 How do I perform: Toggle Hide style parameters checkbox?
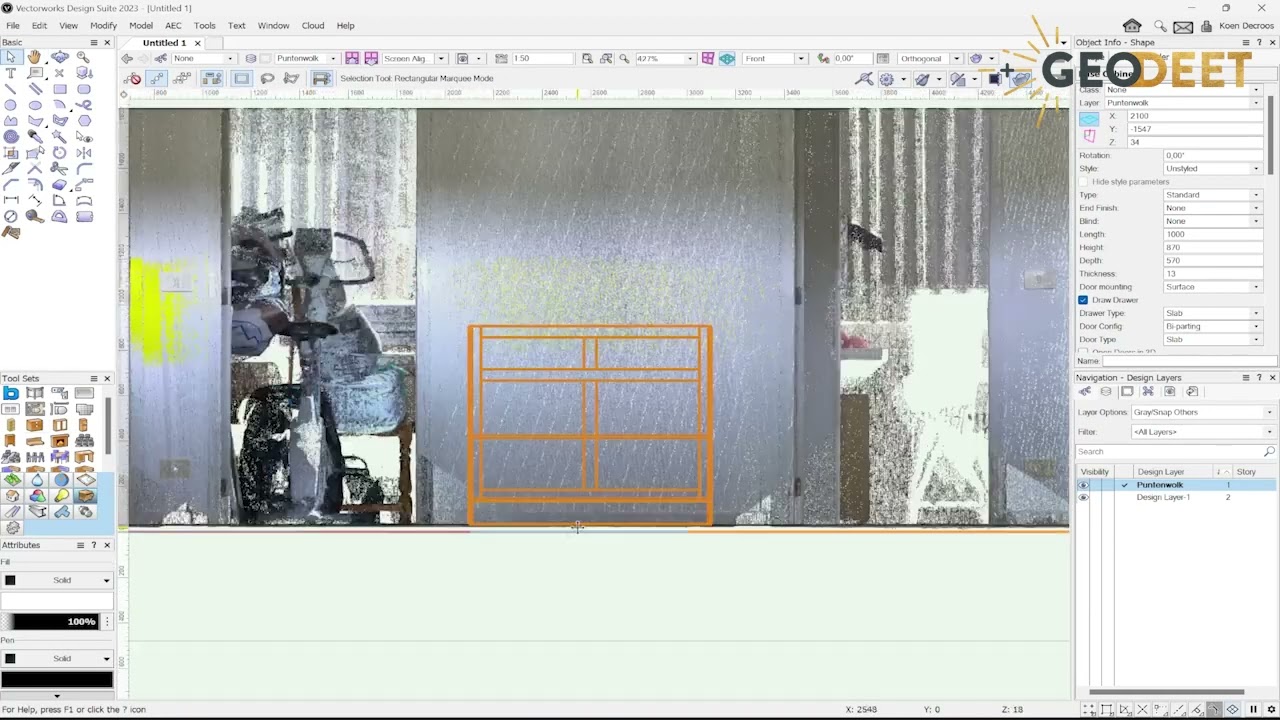(x=1083, y=182)
